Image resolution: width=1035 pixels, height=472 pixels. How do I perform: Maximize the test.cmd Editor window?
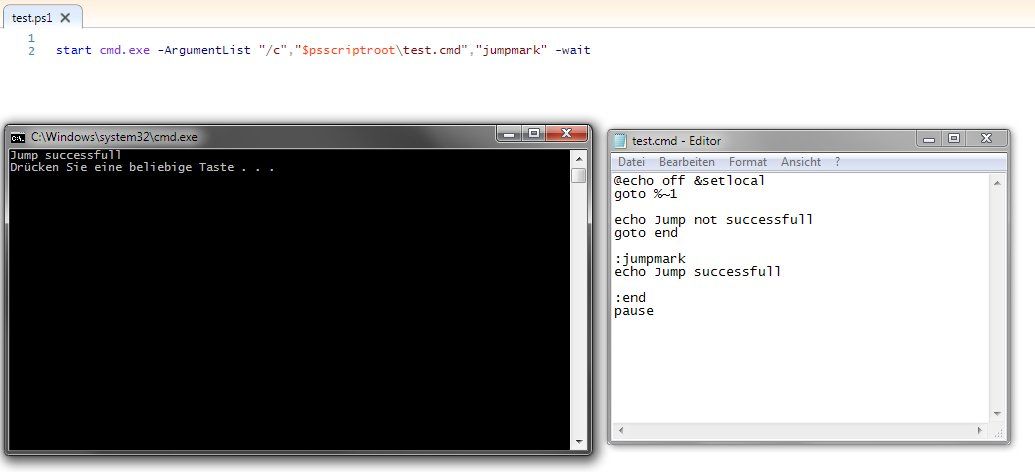(954, 139)
